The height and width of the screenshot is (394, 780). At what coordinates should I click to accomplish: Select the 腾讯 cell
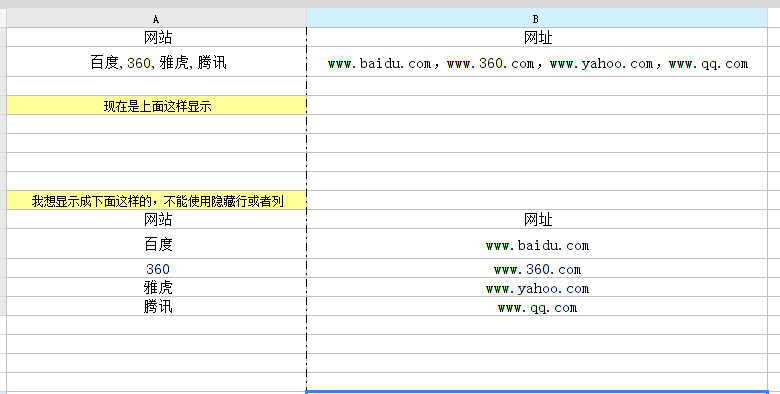click(x=156, y=306)
